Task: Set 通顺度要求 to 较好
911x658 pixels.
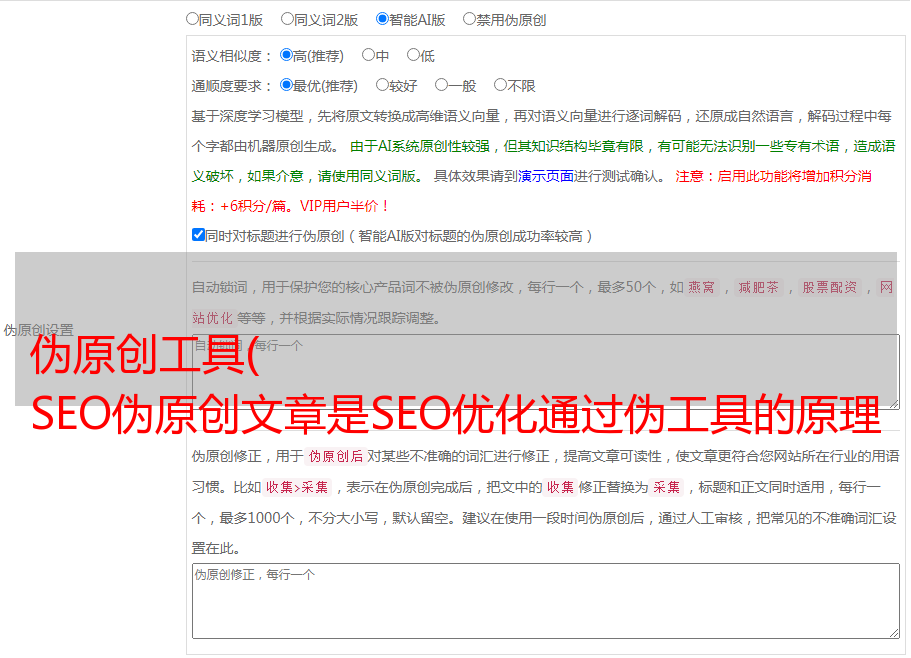Action: tap(382, 85)
